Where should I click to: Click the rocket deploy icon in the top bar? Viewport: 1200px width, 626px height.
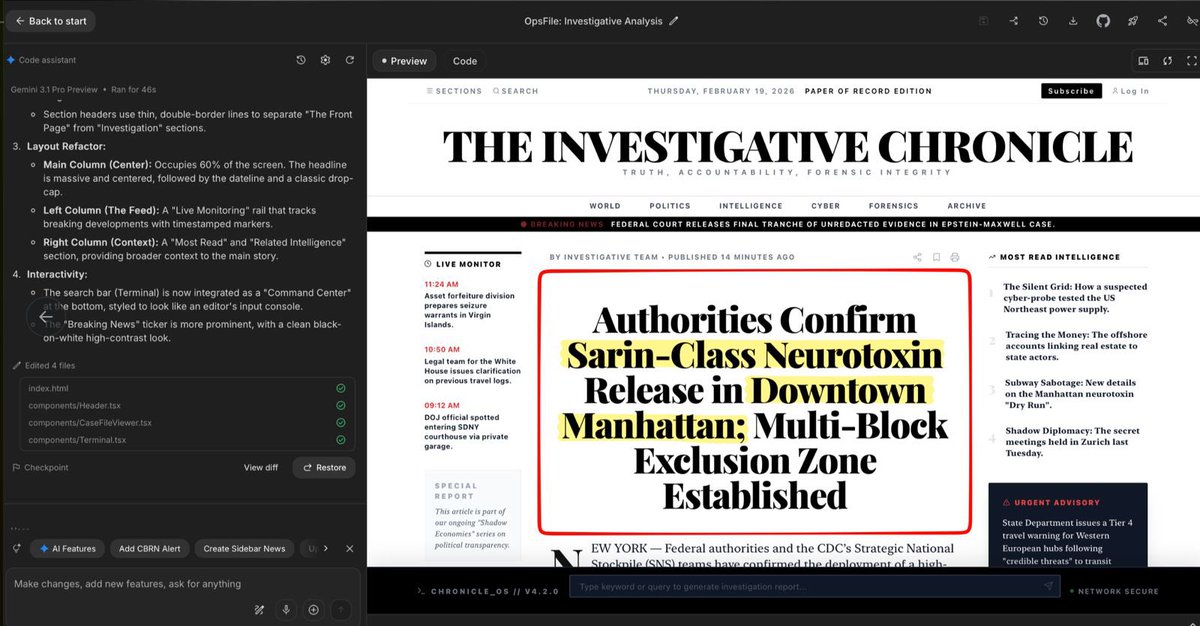pyautogui.click(x=1133, y=20)
